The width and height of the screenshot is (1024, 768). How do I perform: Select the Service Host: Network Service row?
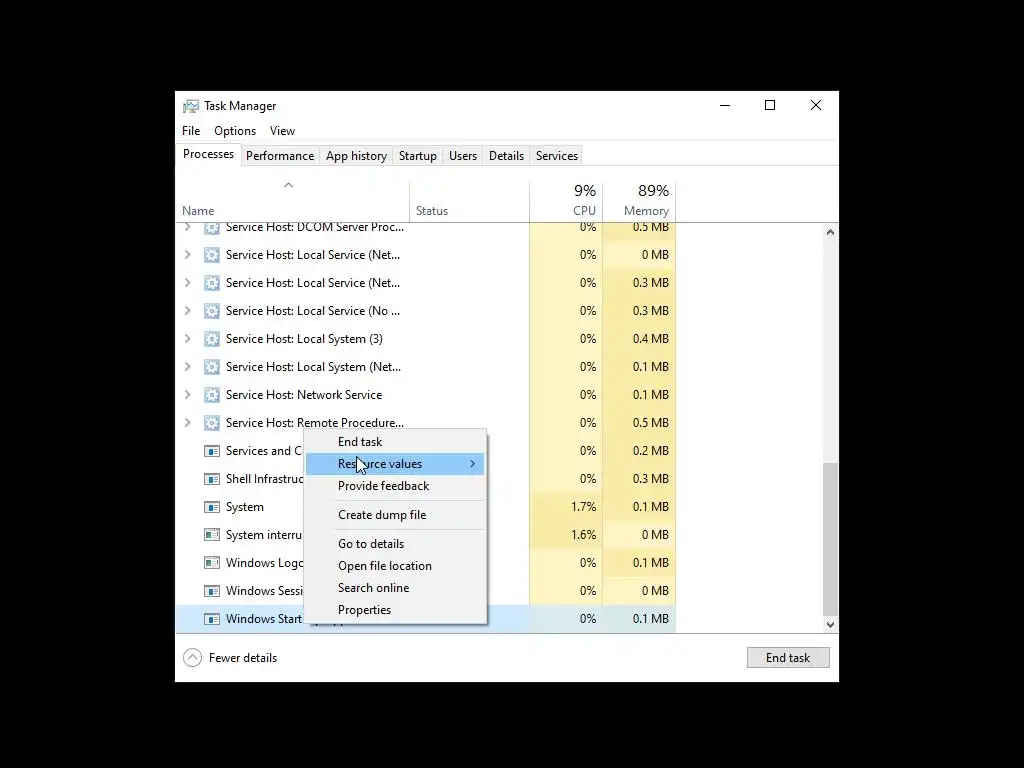click(x=426, y=395)
